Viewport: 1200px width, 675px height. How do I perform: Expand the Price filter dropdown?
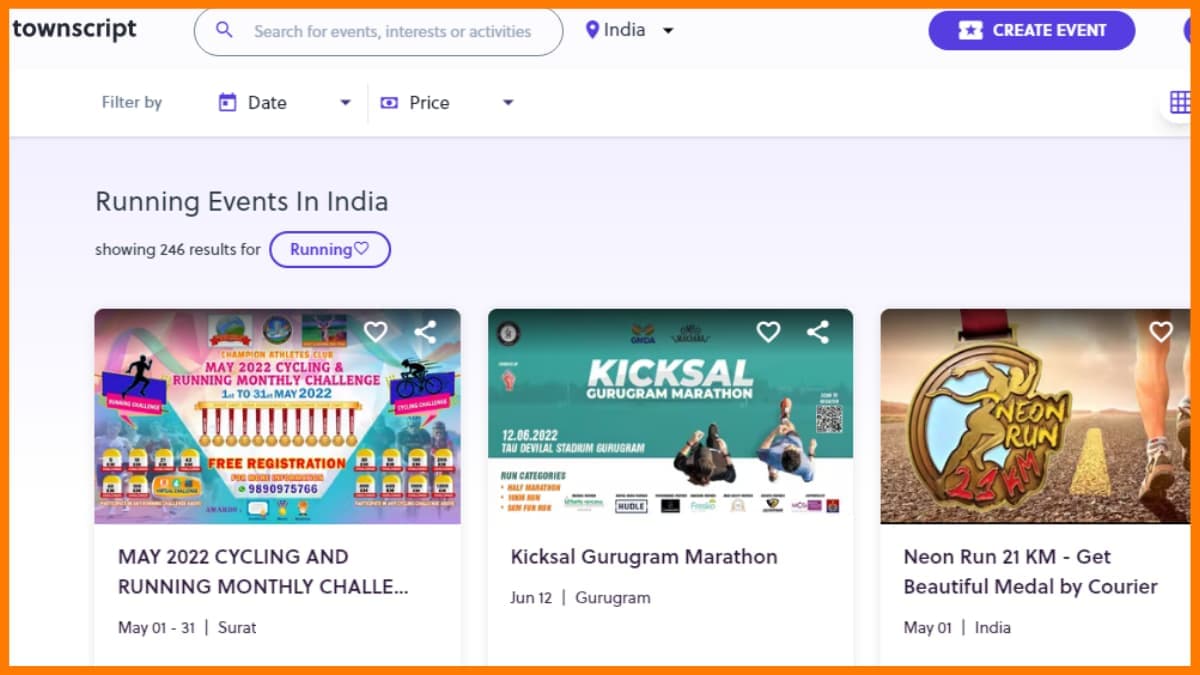coord(507,102)
